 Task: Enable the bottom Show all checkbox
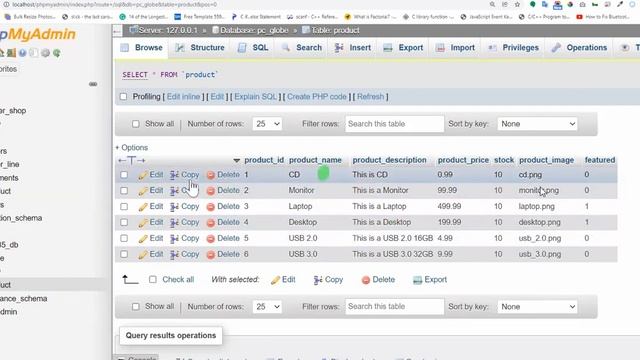136,307
